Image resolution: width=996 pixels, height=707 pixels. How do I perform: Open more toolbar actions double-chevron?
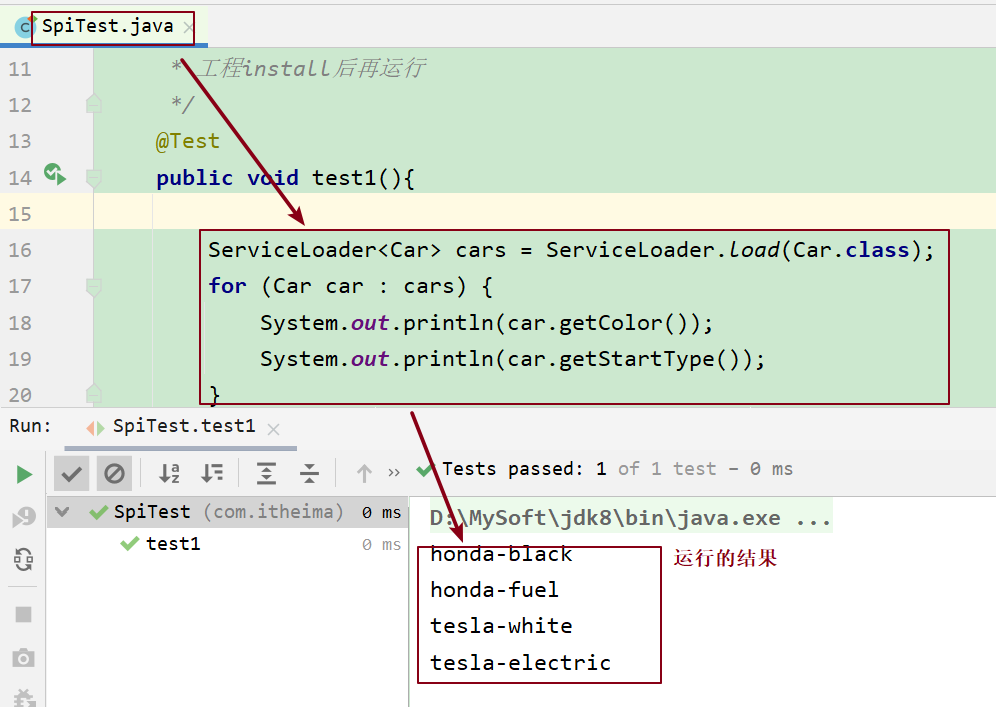pos(394,473)
